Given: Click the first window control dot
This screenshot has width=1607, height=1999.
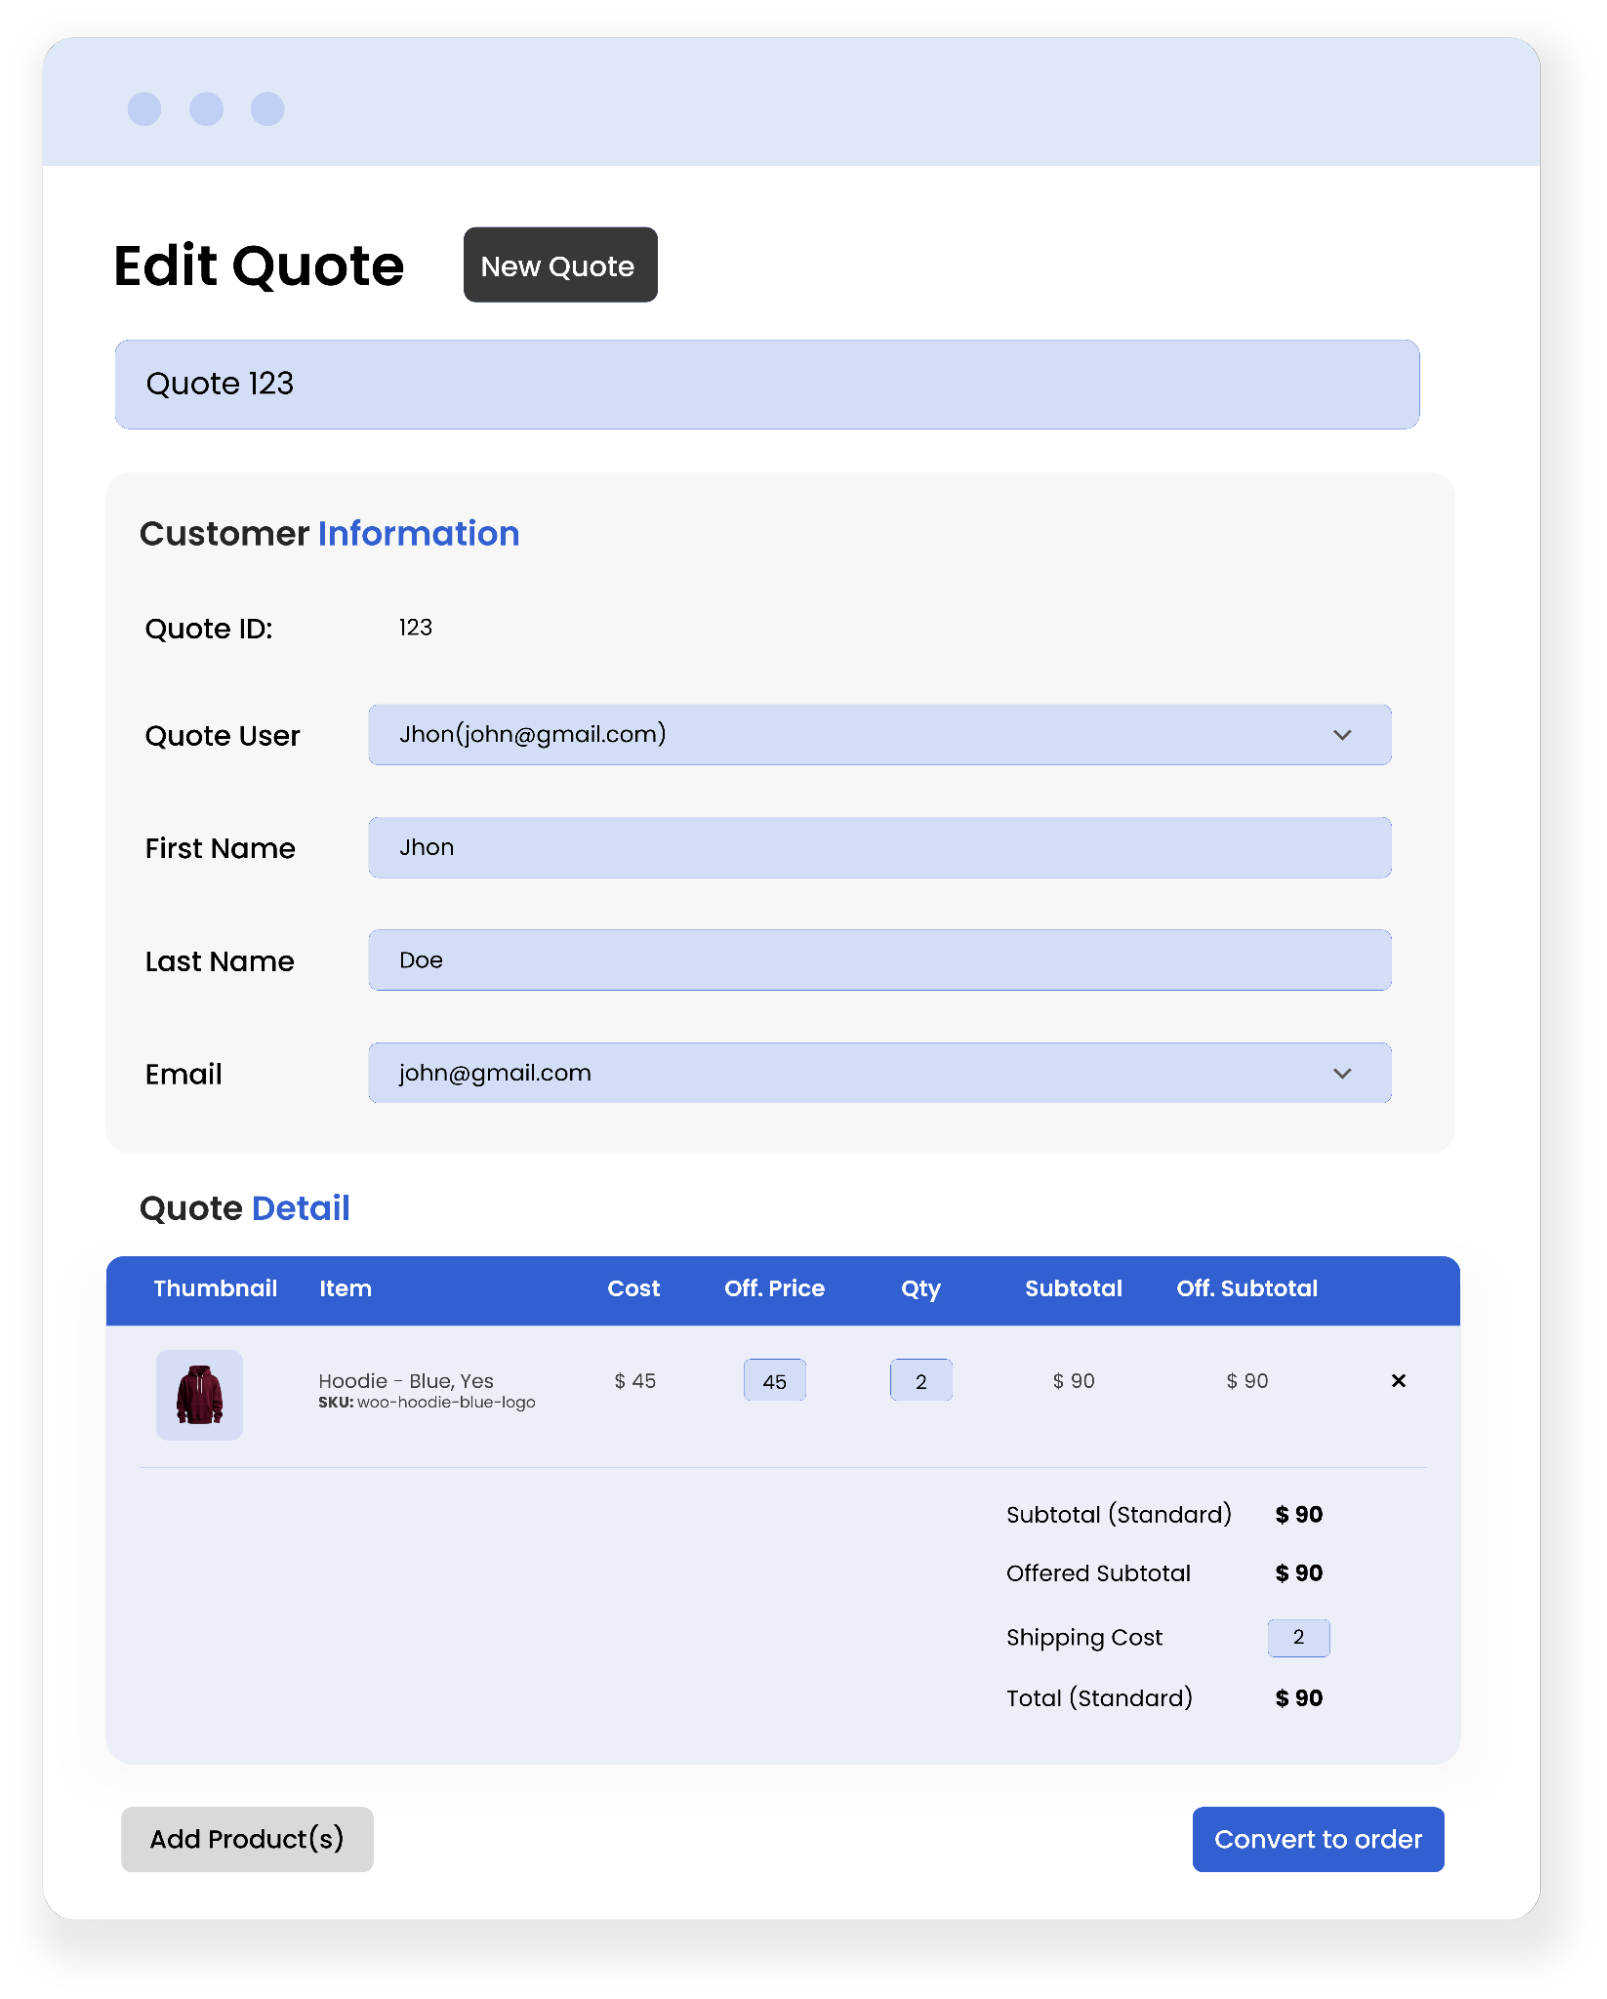Looking at the screenshot, I should [x=145, y=109].
